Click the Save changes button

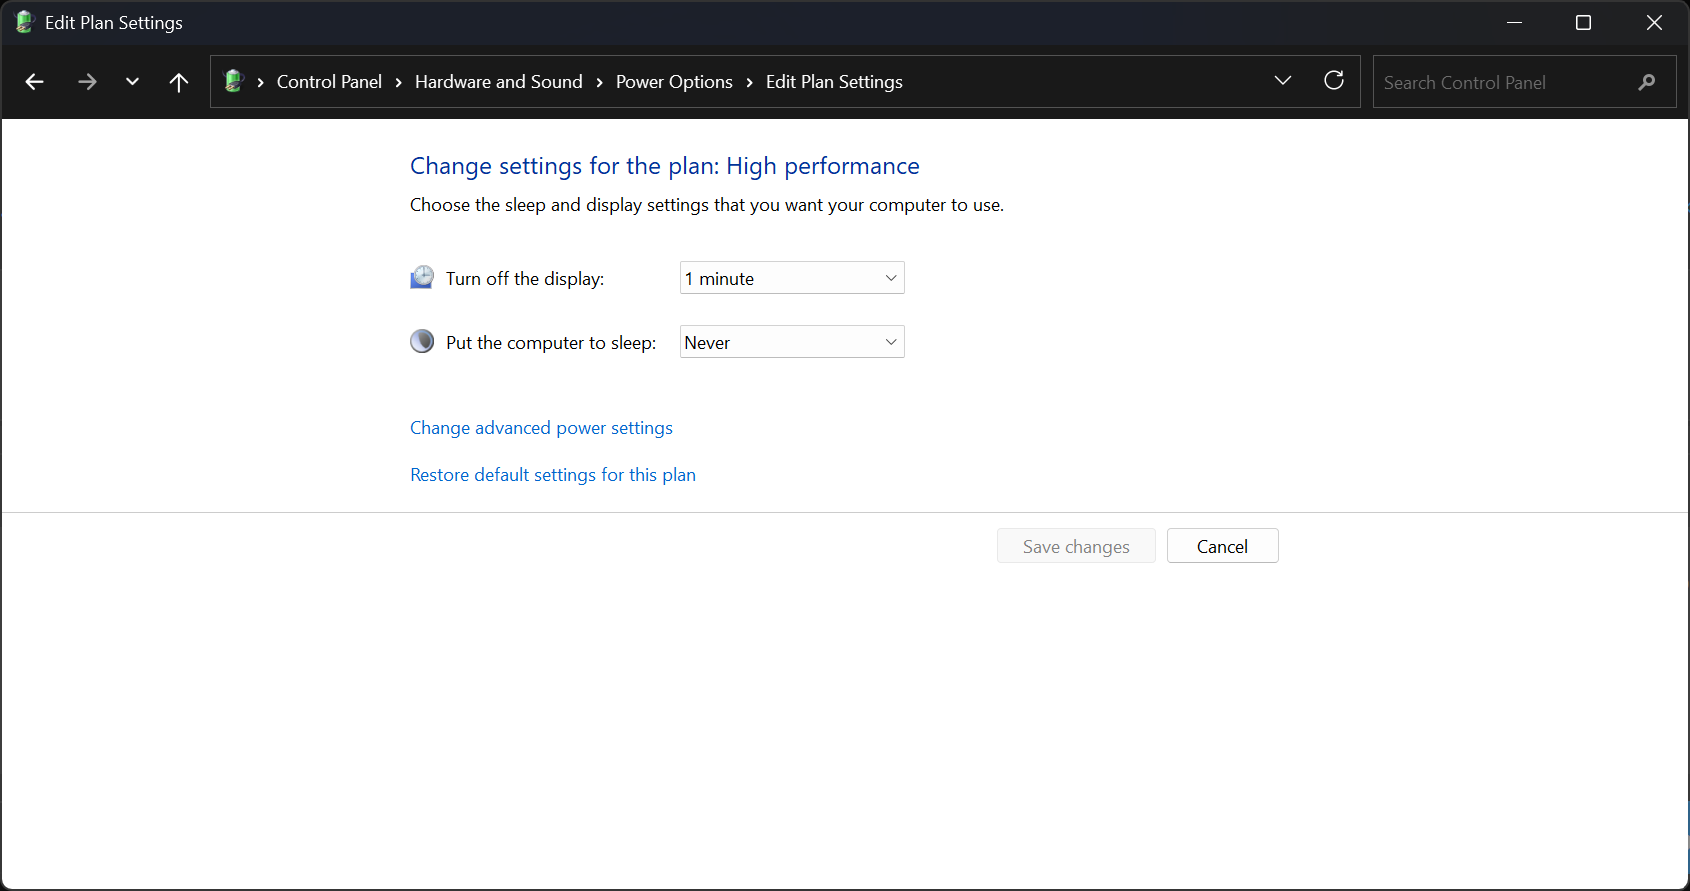click(1076, 546)
